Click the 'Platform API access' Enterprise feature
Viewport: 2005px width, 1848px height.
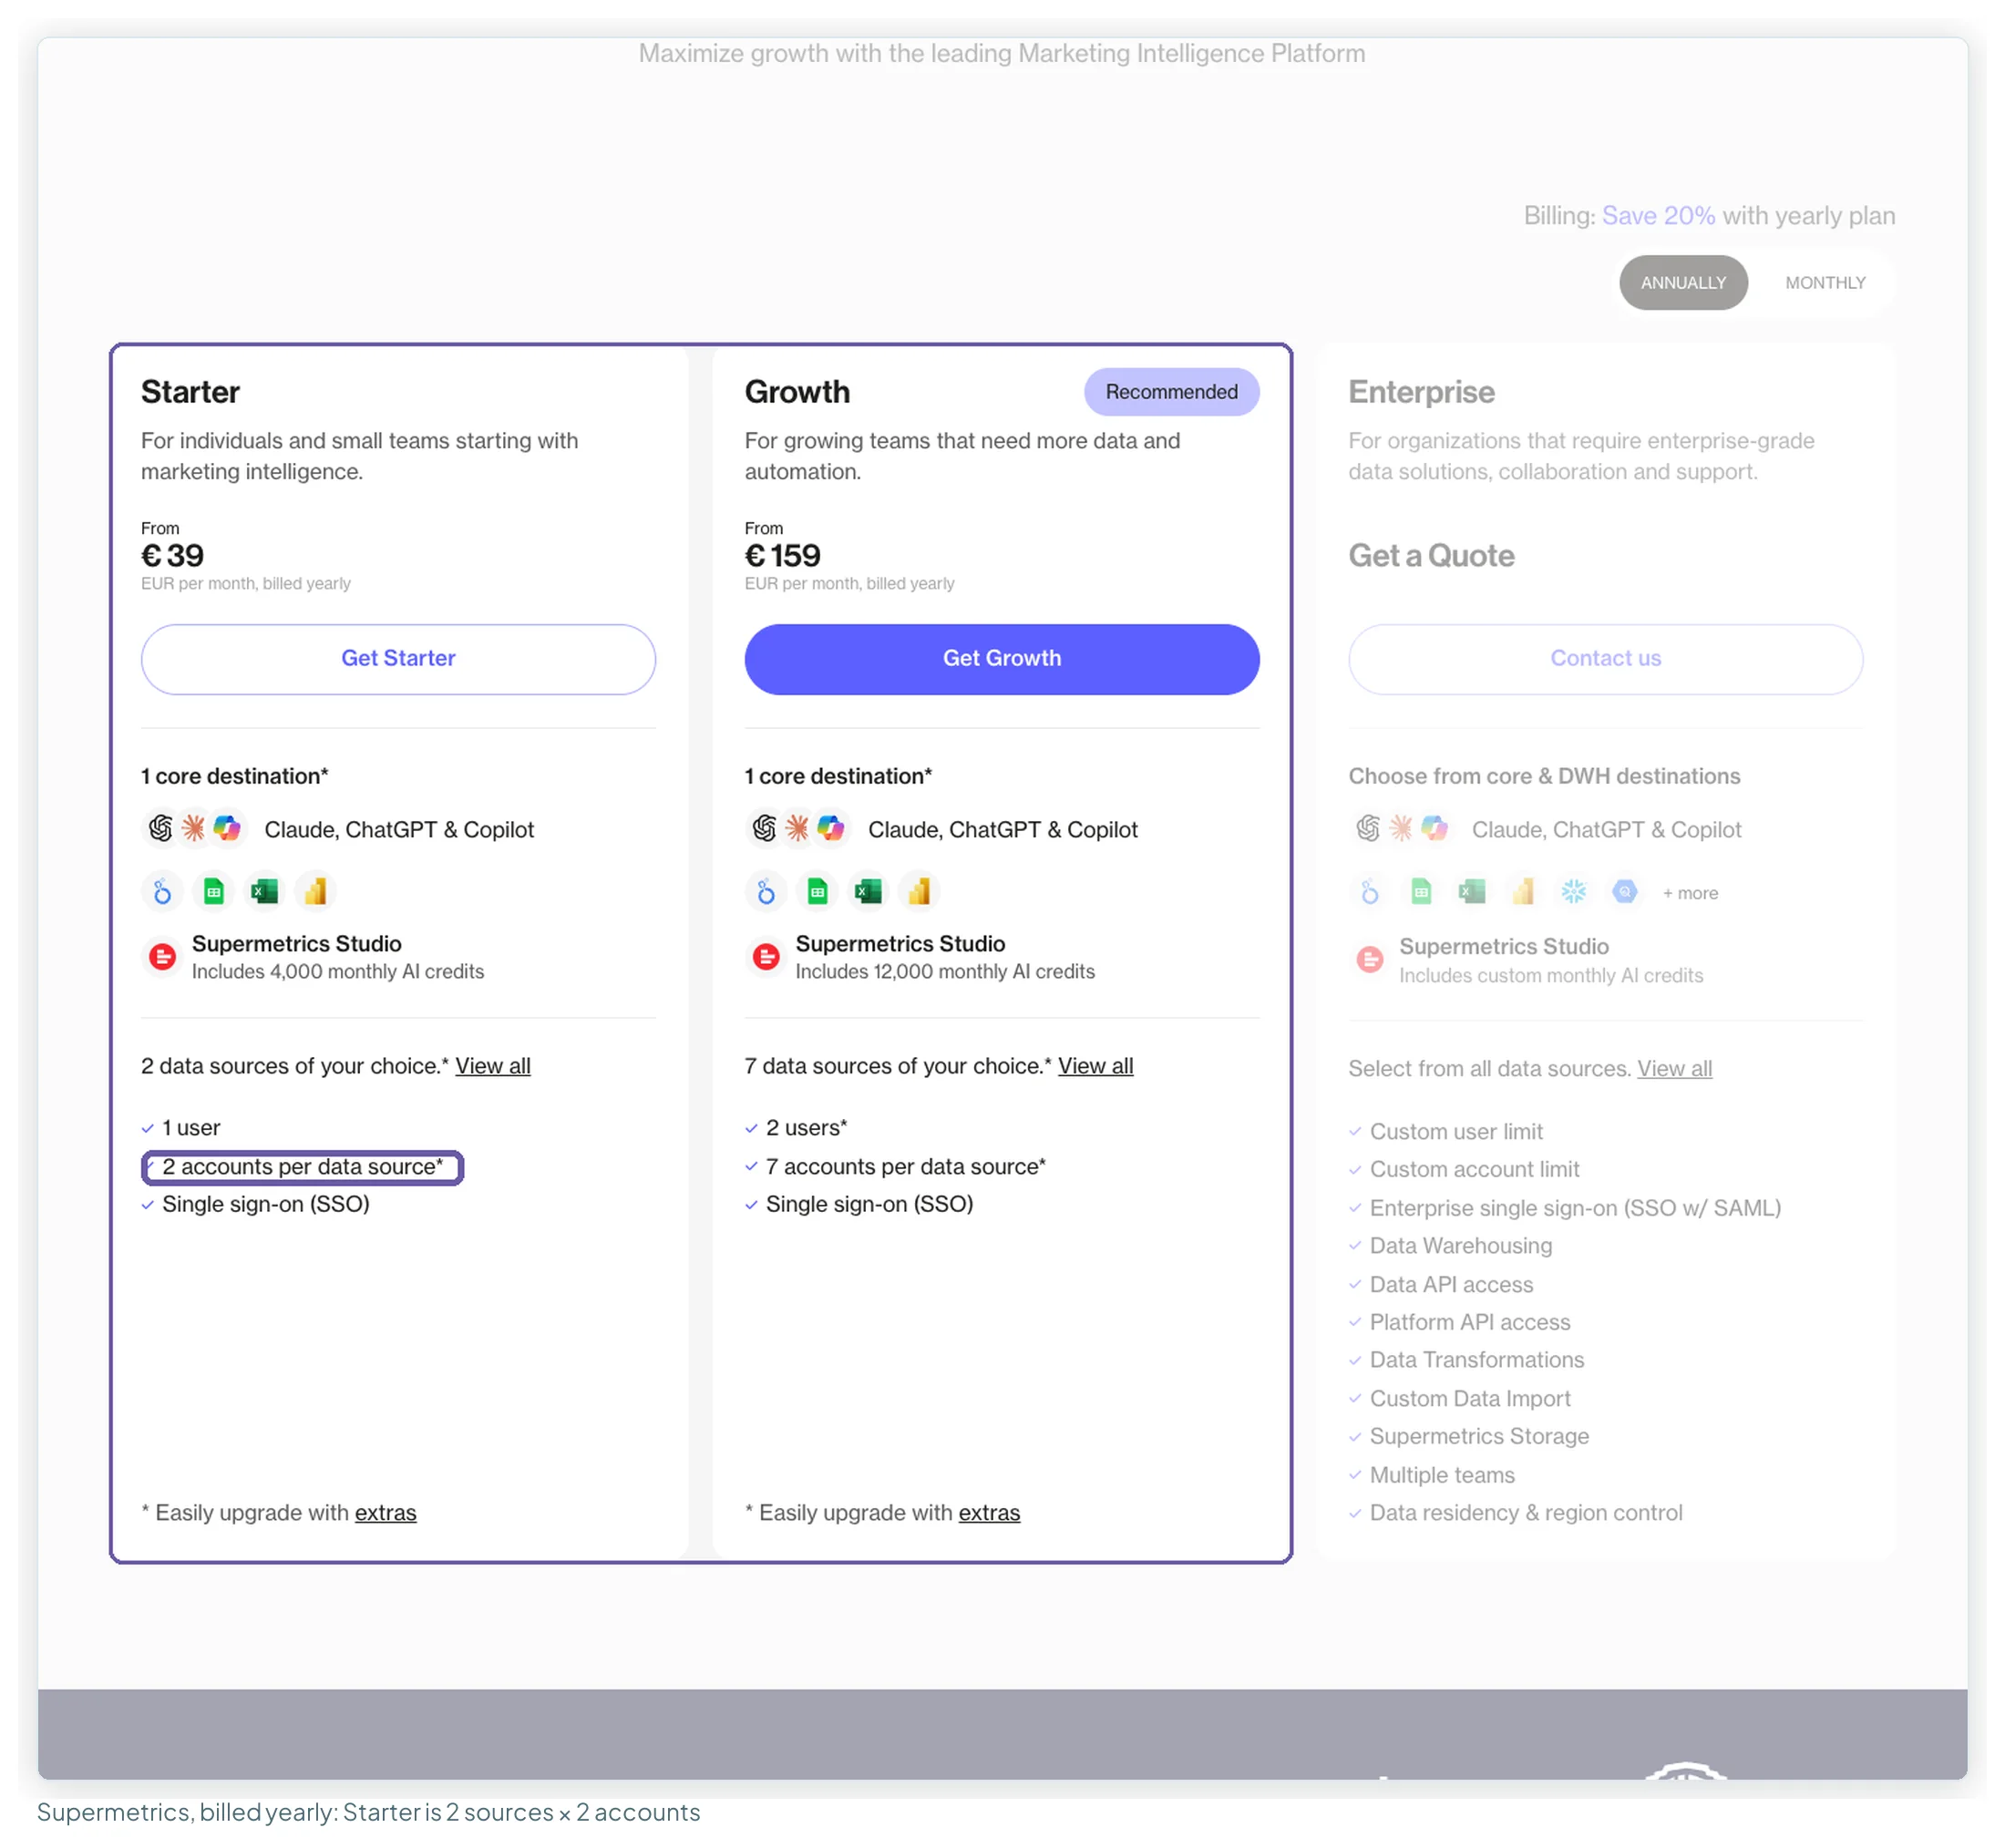pyautogui.click(x=1470, y=1323)
